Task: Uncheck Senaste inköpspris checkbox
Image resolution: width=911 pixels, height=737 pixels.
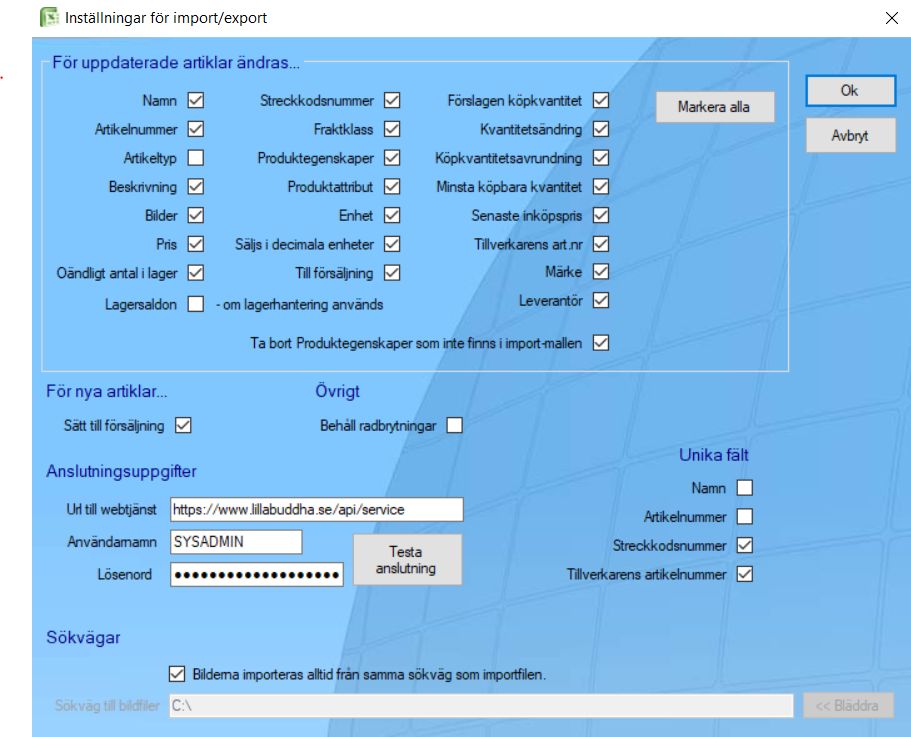Action: click(601, 215)
